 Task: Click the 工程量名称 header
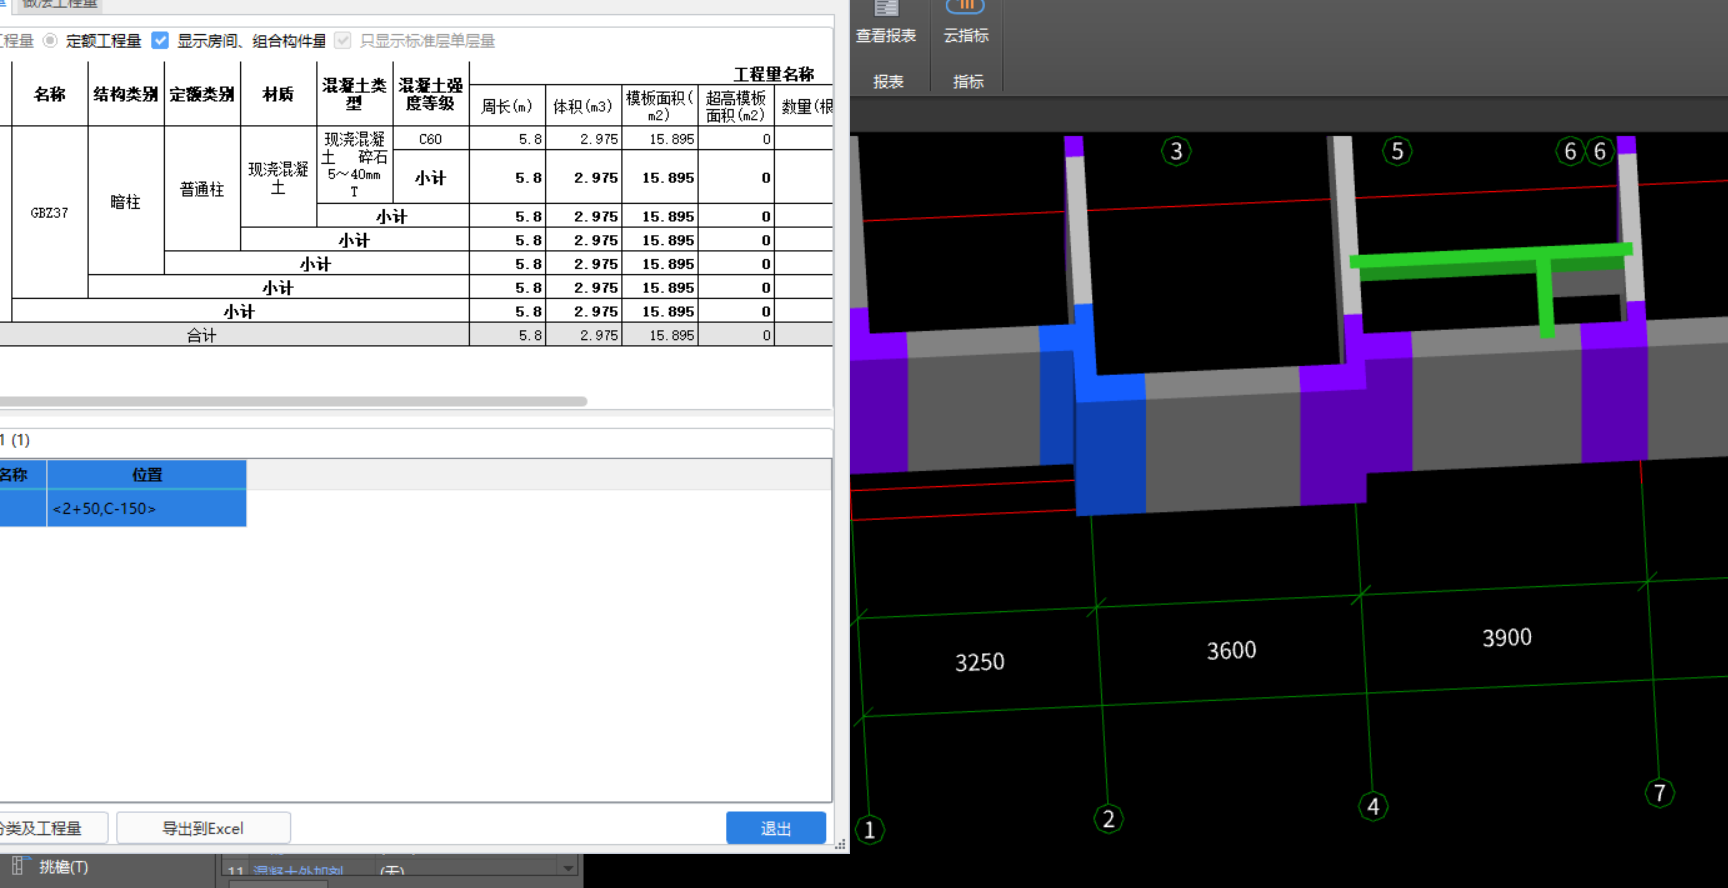[x=773, y=74]
